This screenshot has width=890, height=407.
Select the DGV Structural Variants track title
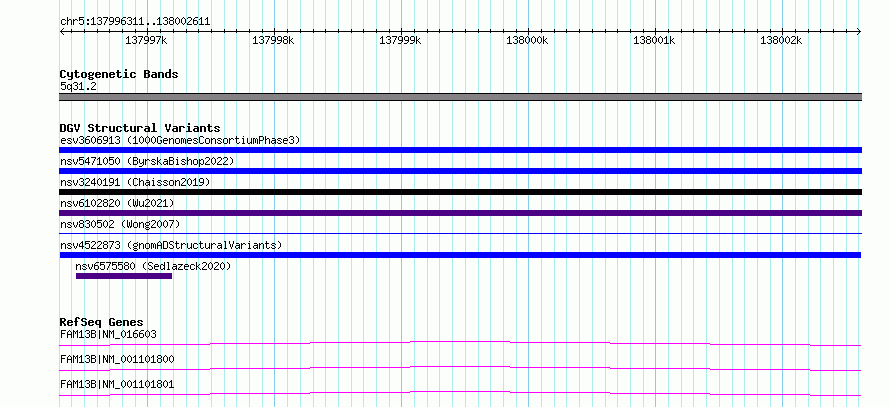(x=140, y=128)
